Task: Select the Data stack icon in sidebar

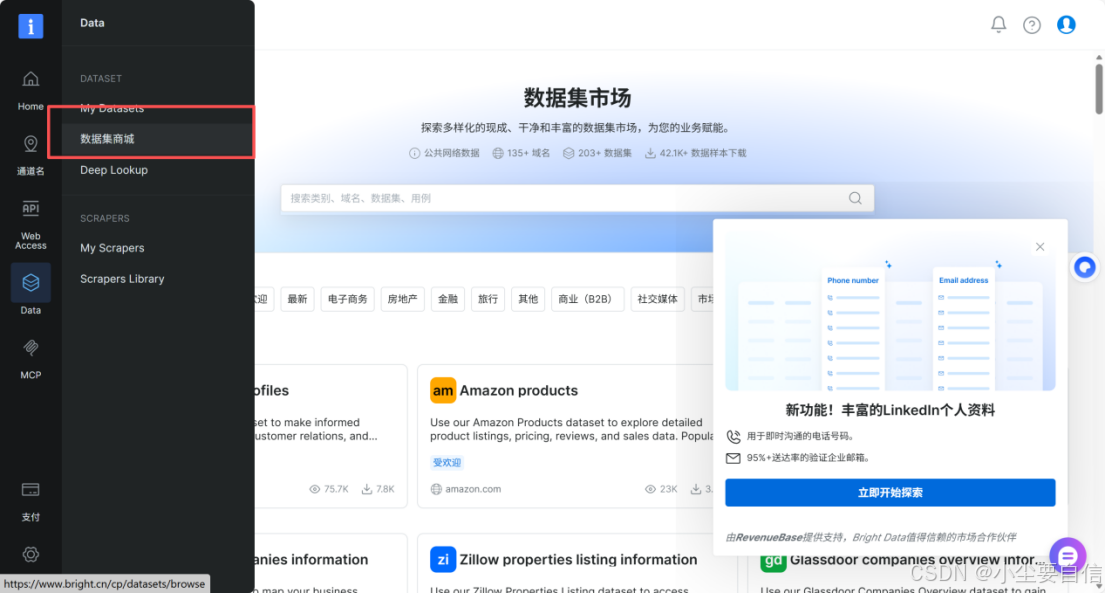Action: [x=30, y=283]
